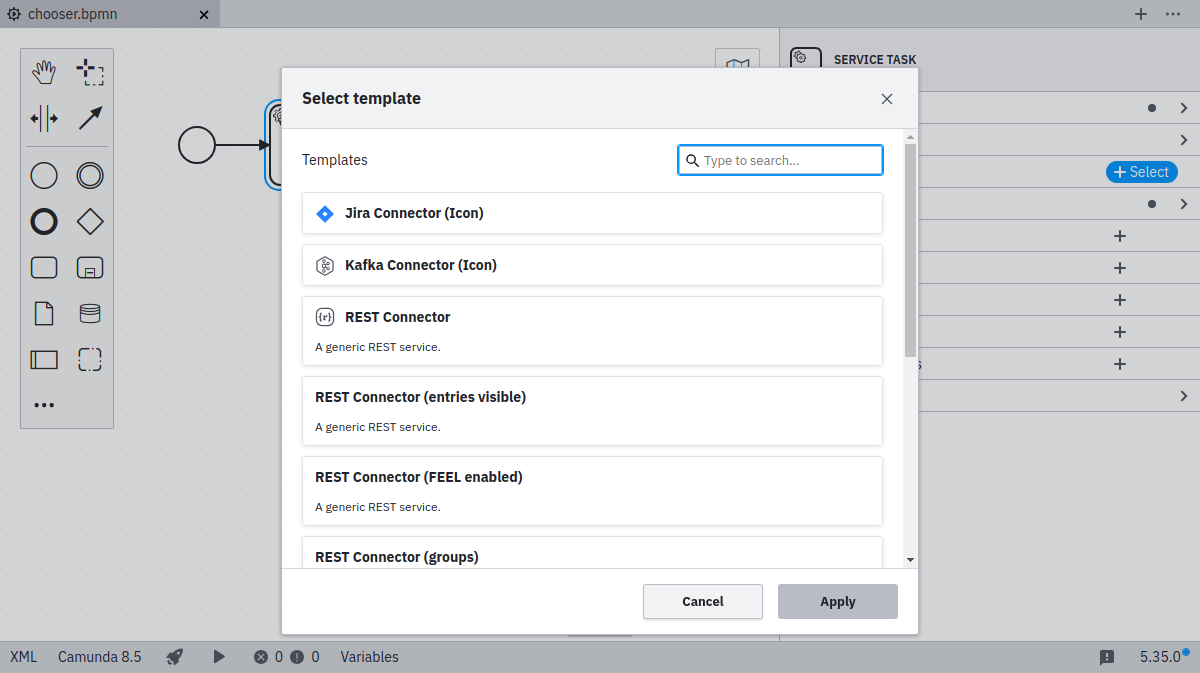Select the create gateway diamond tool

click(90, 221)
